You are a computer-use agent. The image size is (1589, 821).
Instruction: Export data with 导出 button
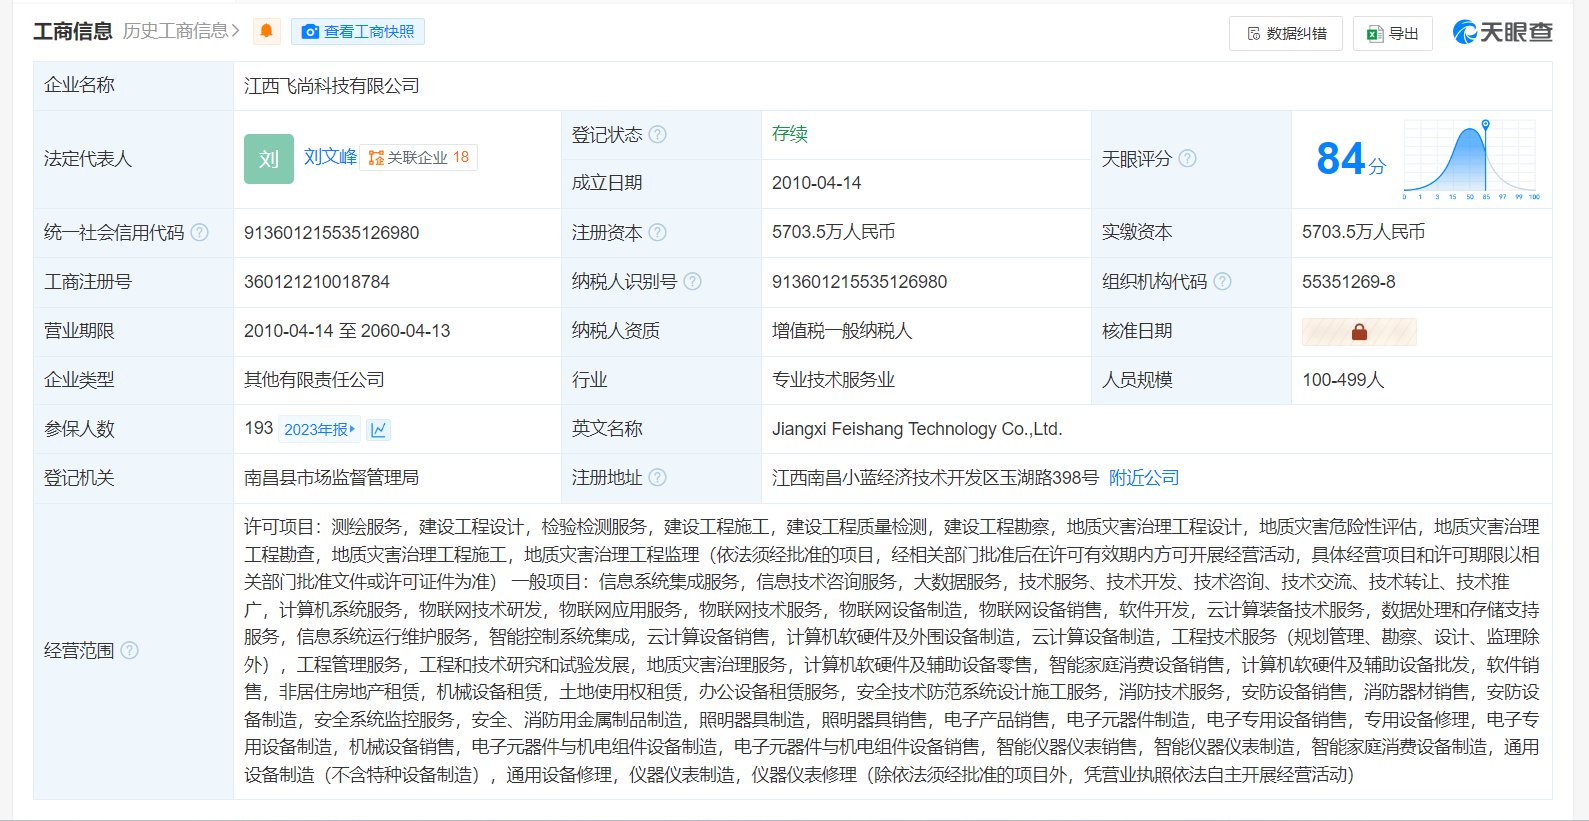(1393, 33)
